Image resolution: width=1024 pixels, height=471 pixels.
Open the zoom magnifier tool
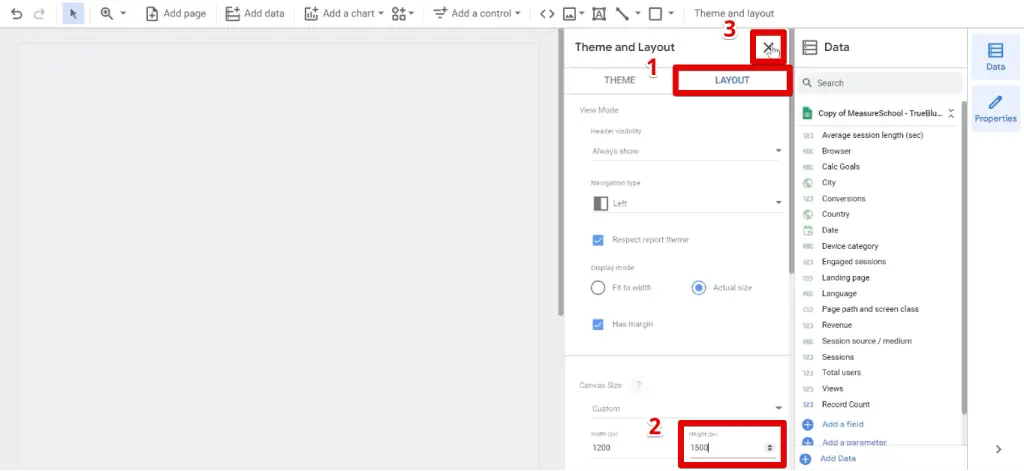coord(107,13)
